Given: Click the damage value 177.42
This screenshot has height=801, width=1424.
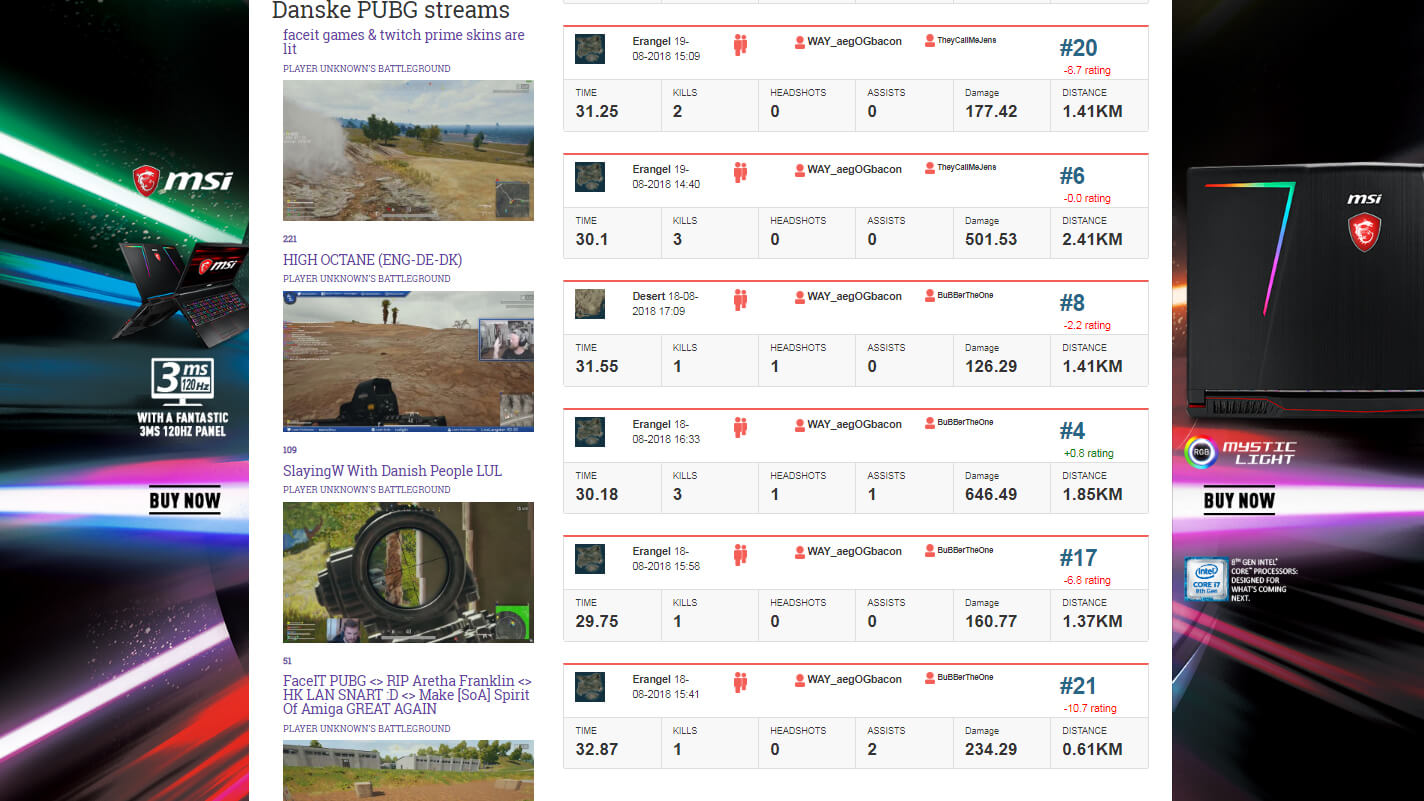Looking at the screenshot, I should pyautogui.click(x=991, y=111).
